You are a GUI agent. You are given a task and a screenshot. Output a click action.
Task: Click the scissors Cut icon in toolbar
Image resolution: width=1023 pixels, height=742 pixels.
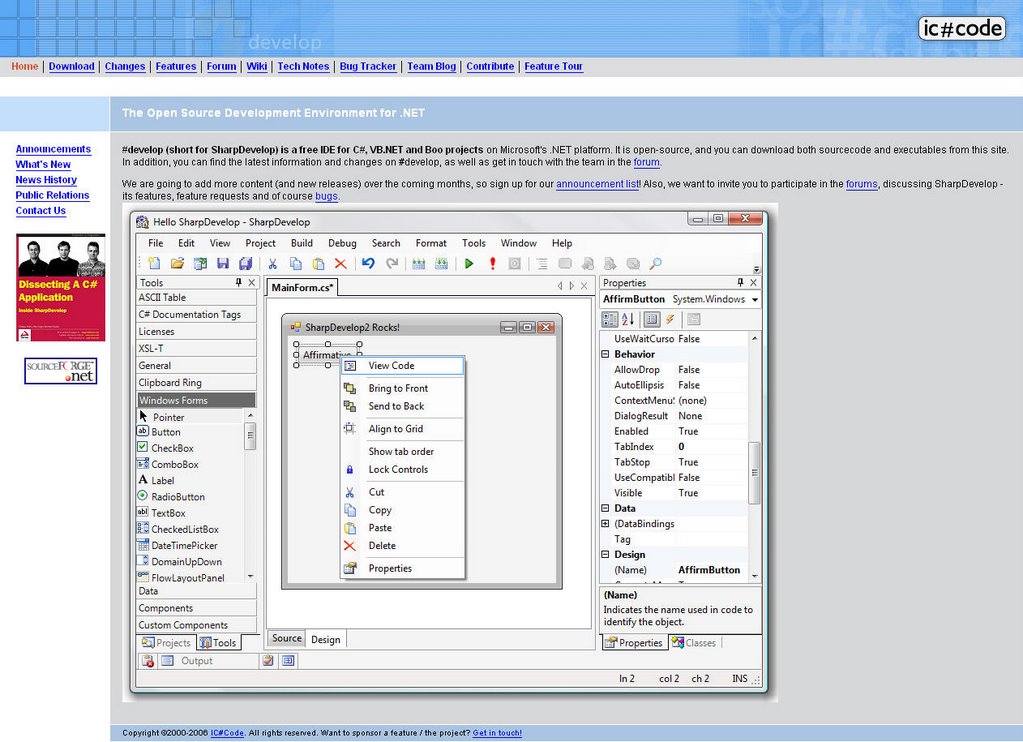(273, 264)
